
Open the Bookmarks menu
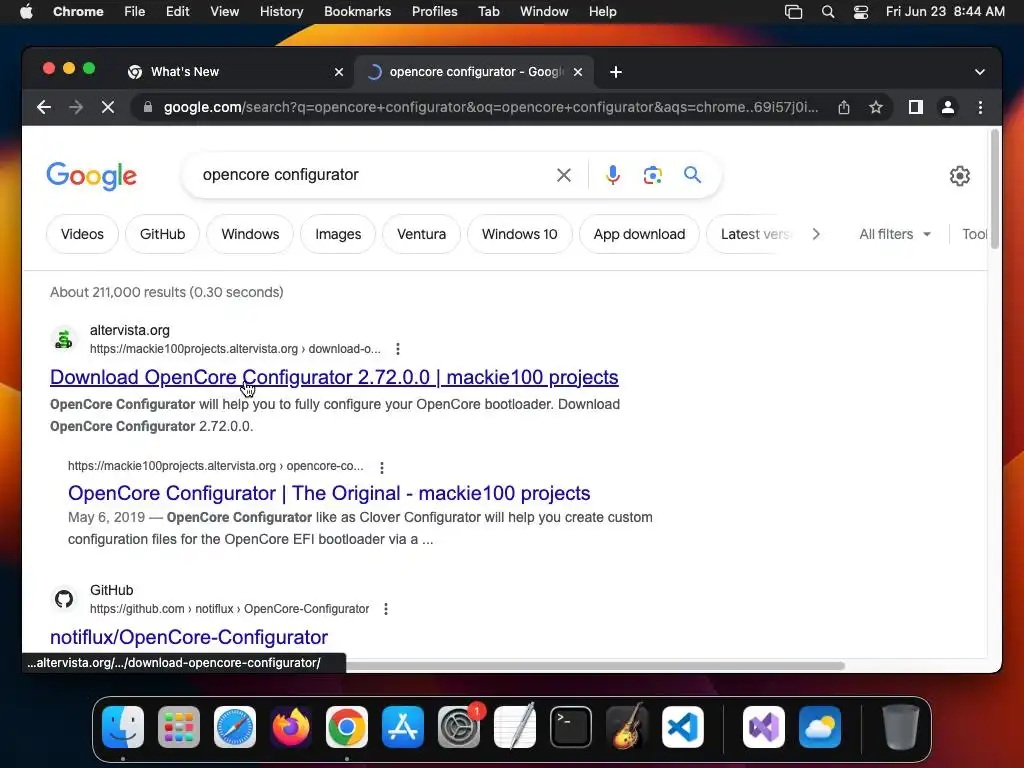[x=358, y=12]
